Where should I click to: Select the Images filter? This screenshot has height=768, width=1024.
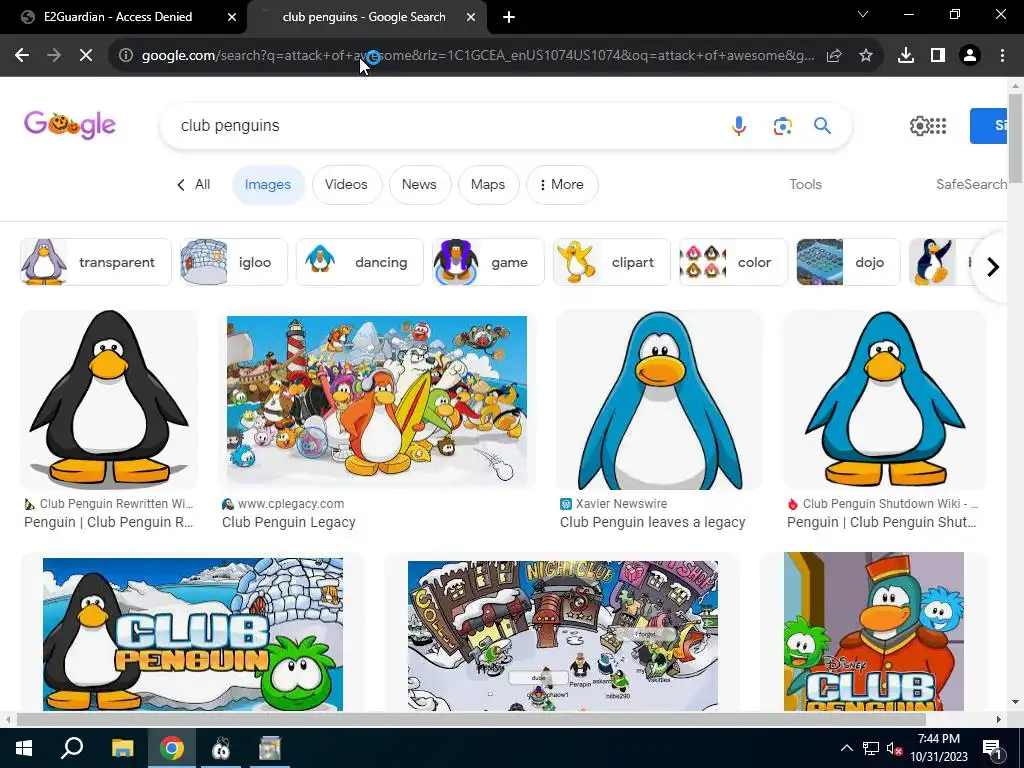268,185
